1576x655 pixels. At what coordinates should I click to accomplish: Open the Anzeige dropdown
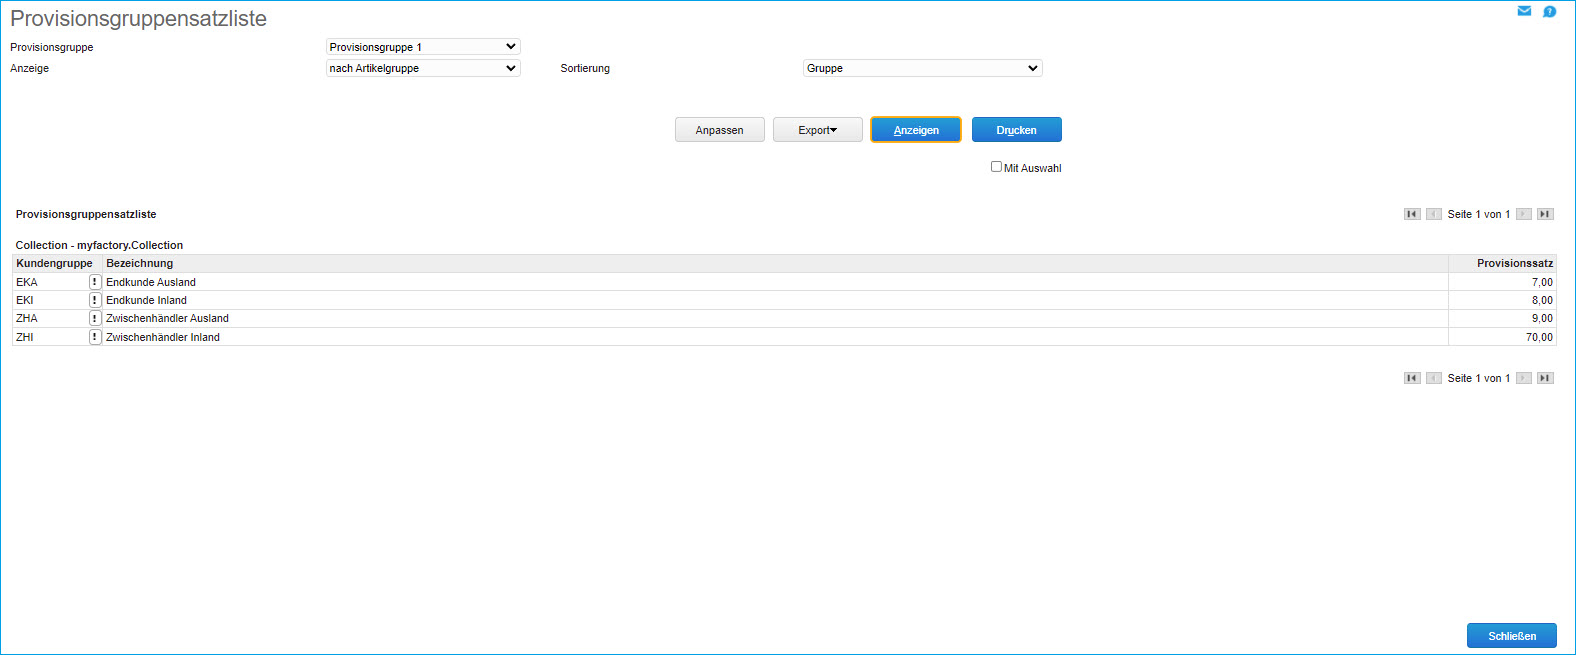[x=423, y=68]
